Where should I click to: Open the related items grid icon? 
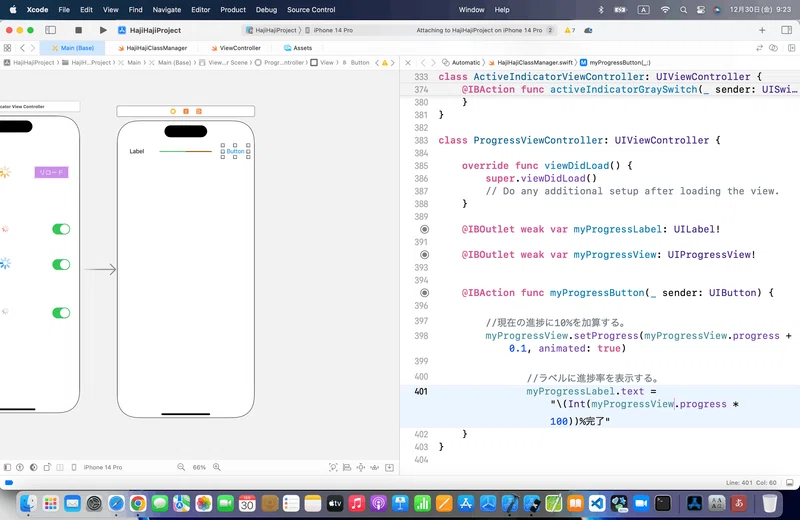(8, 48)
